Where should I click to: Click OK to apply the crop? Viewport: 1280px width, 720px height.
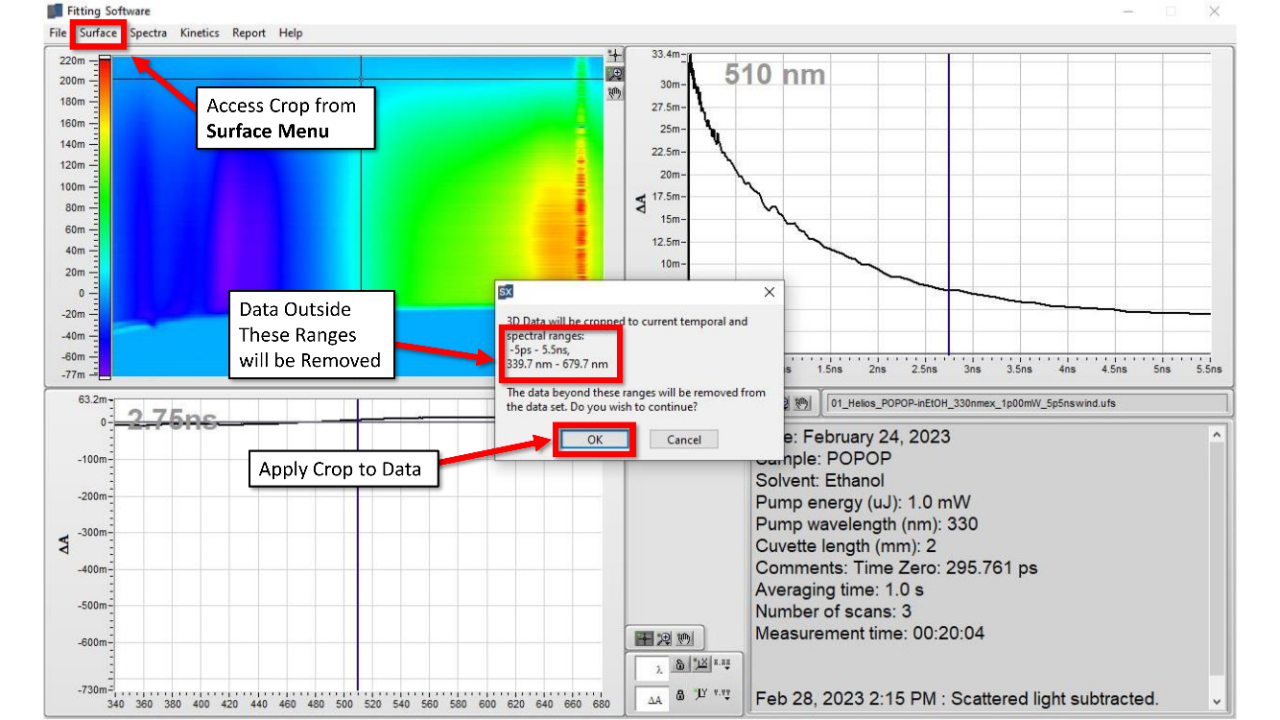pos(595,440)
